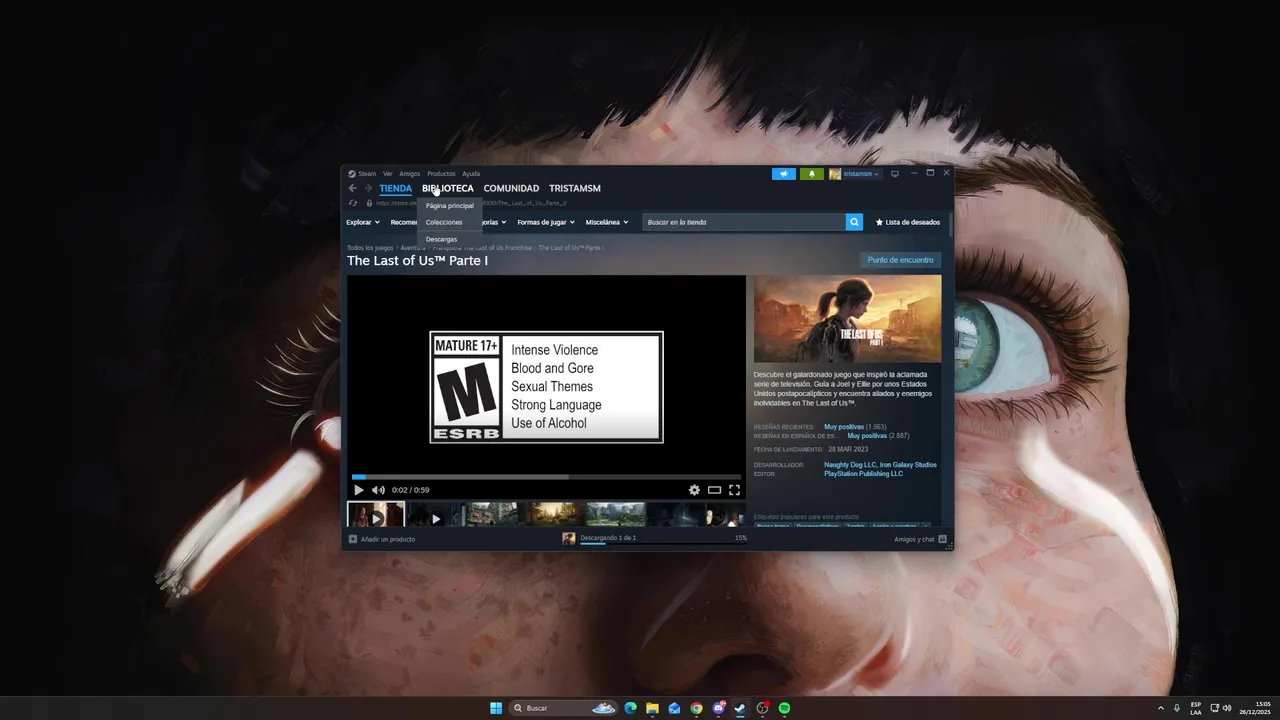Mute the trailer with the speaker icon
Viewport: 1280px width, 720px height.
coord(378,490)
